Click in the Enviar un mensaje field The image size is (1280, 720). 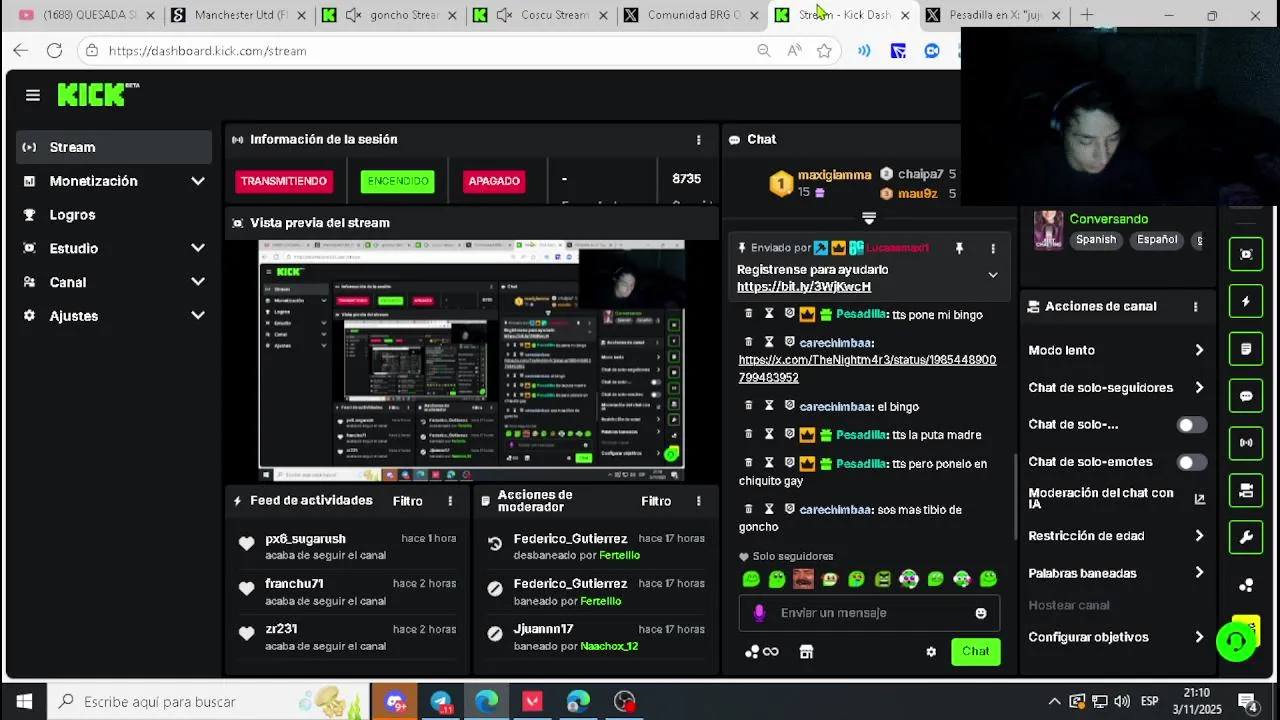coord(870,613)
